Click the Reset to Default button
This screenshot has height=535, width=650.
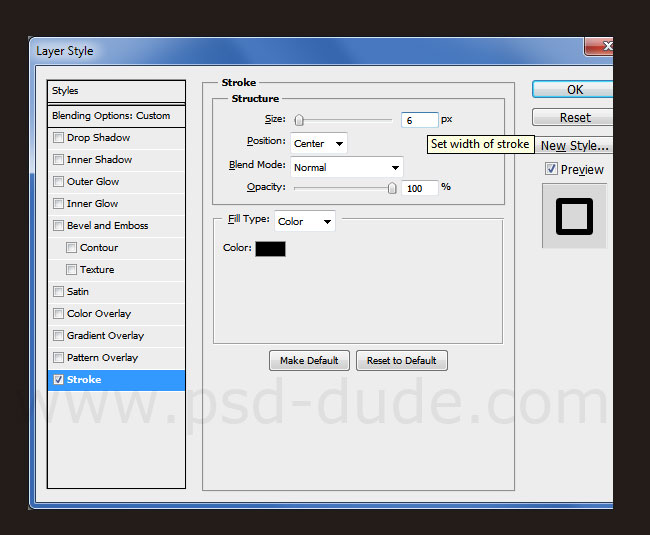pos(401,360)
